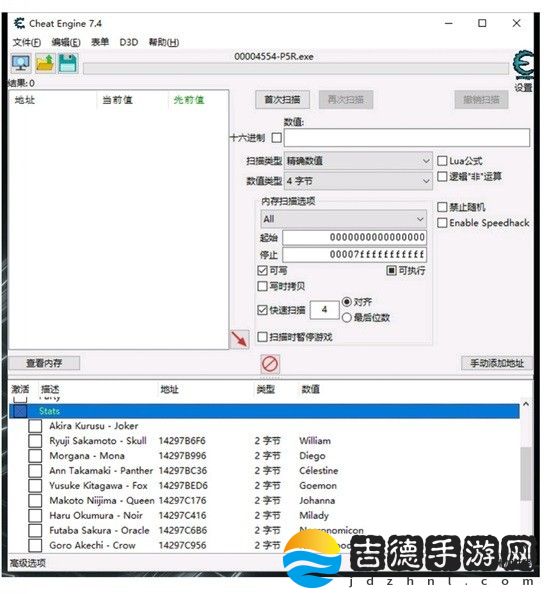The width and height of the screenshot is (549, 594).
Task: Tick the checkbox next to Ryuji Sakamoto - Skull
Action: coord(35,441)
